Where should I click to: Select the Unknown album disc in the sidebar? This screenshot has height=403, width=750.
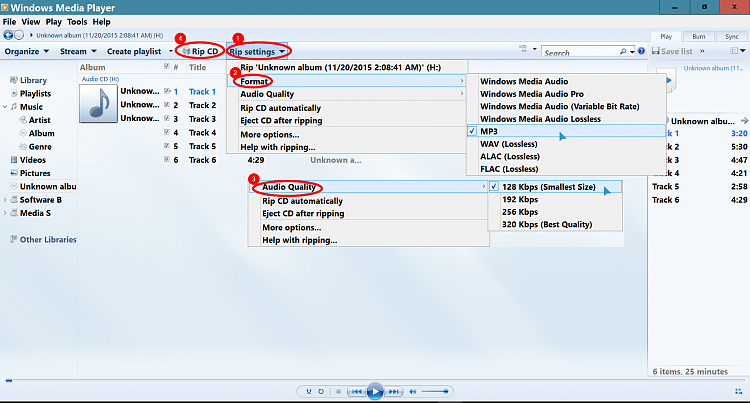(x=14, y=186)
